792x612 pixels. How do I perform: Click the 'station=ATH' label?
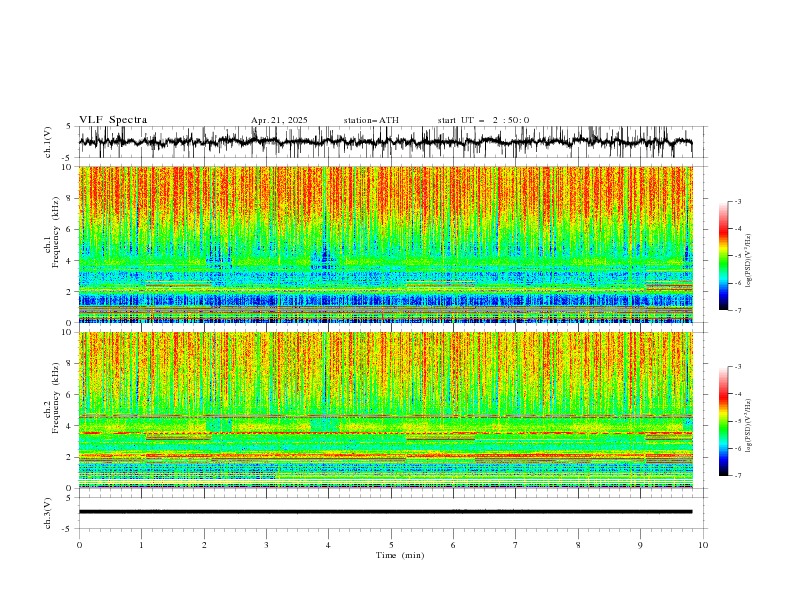(371, 120)
